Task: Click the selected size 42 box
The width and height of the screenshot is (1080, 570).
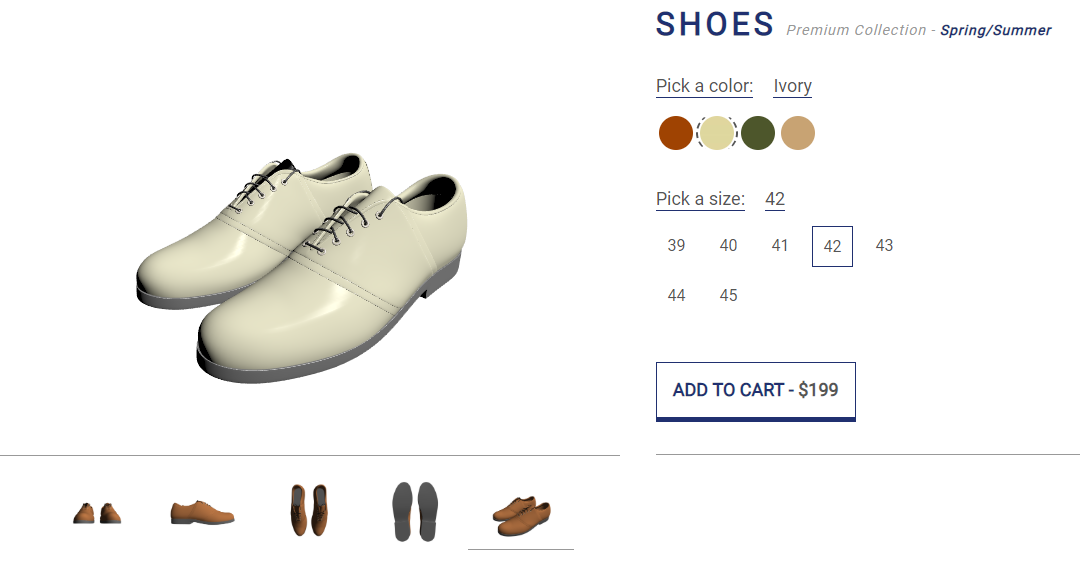Action: 832,246
